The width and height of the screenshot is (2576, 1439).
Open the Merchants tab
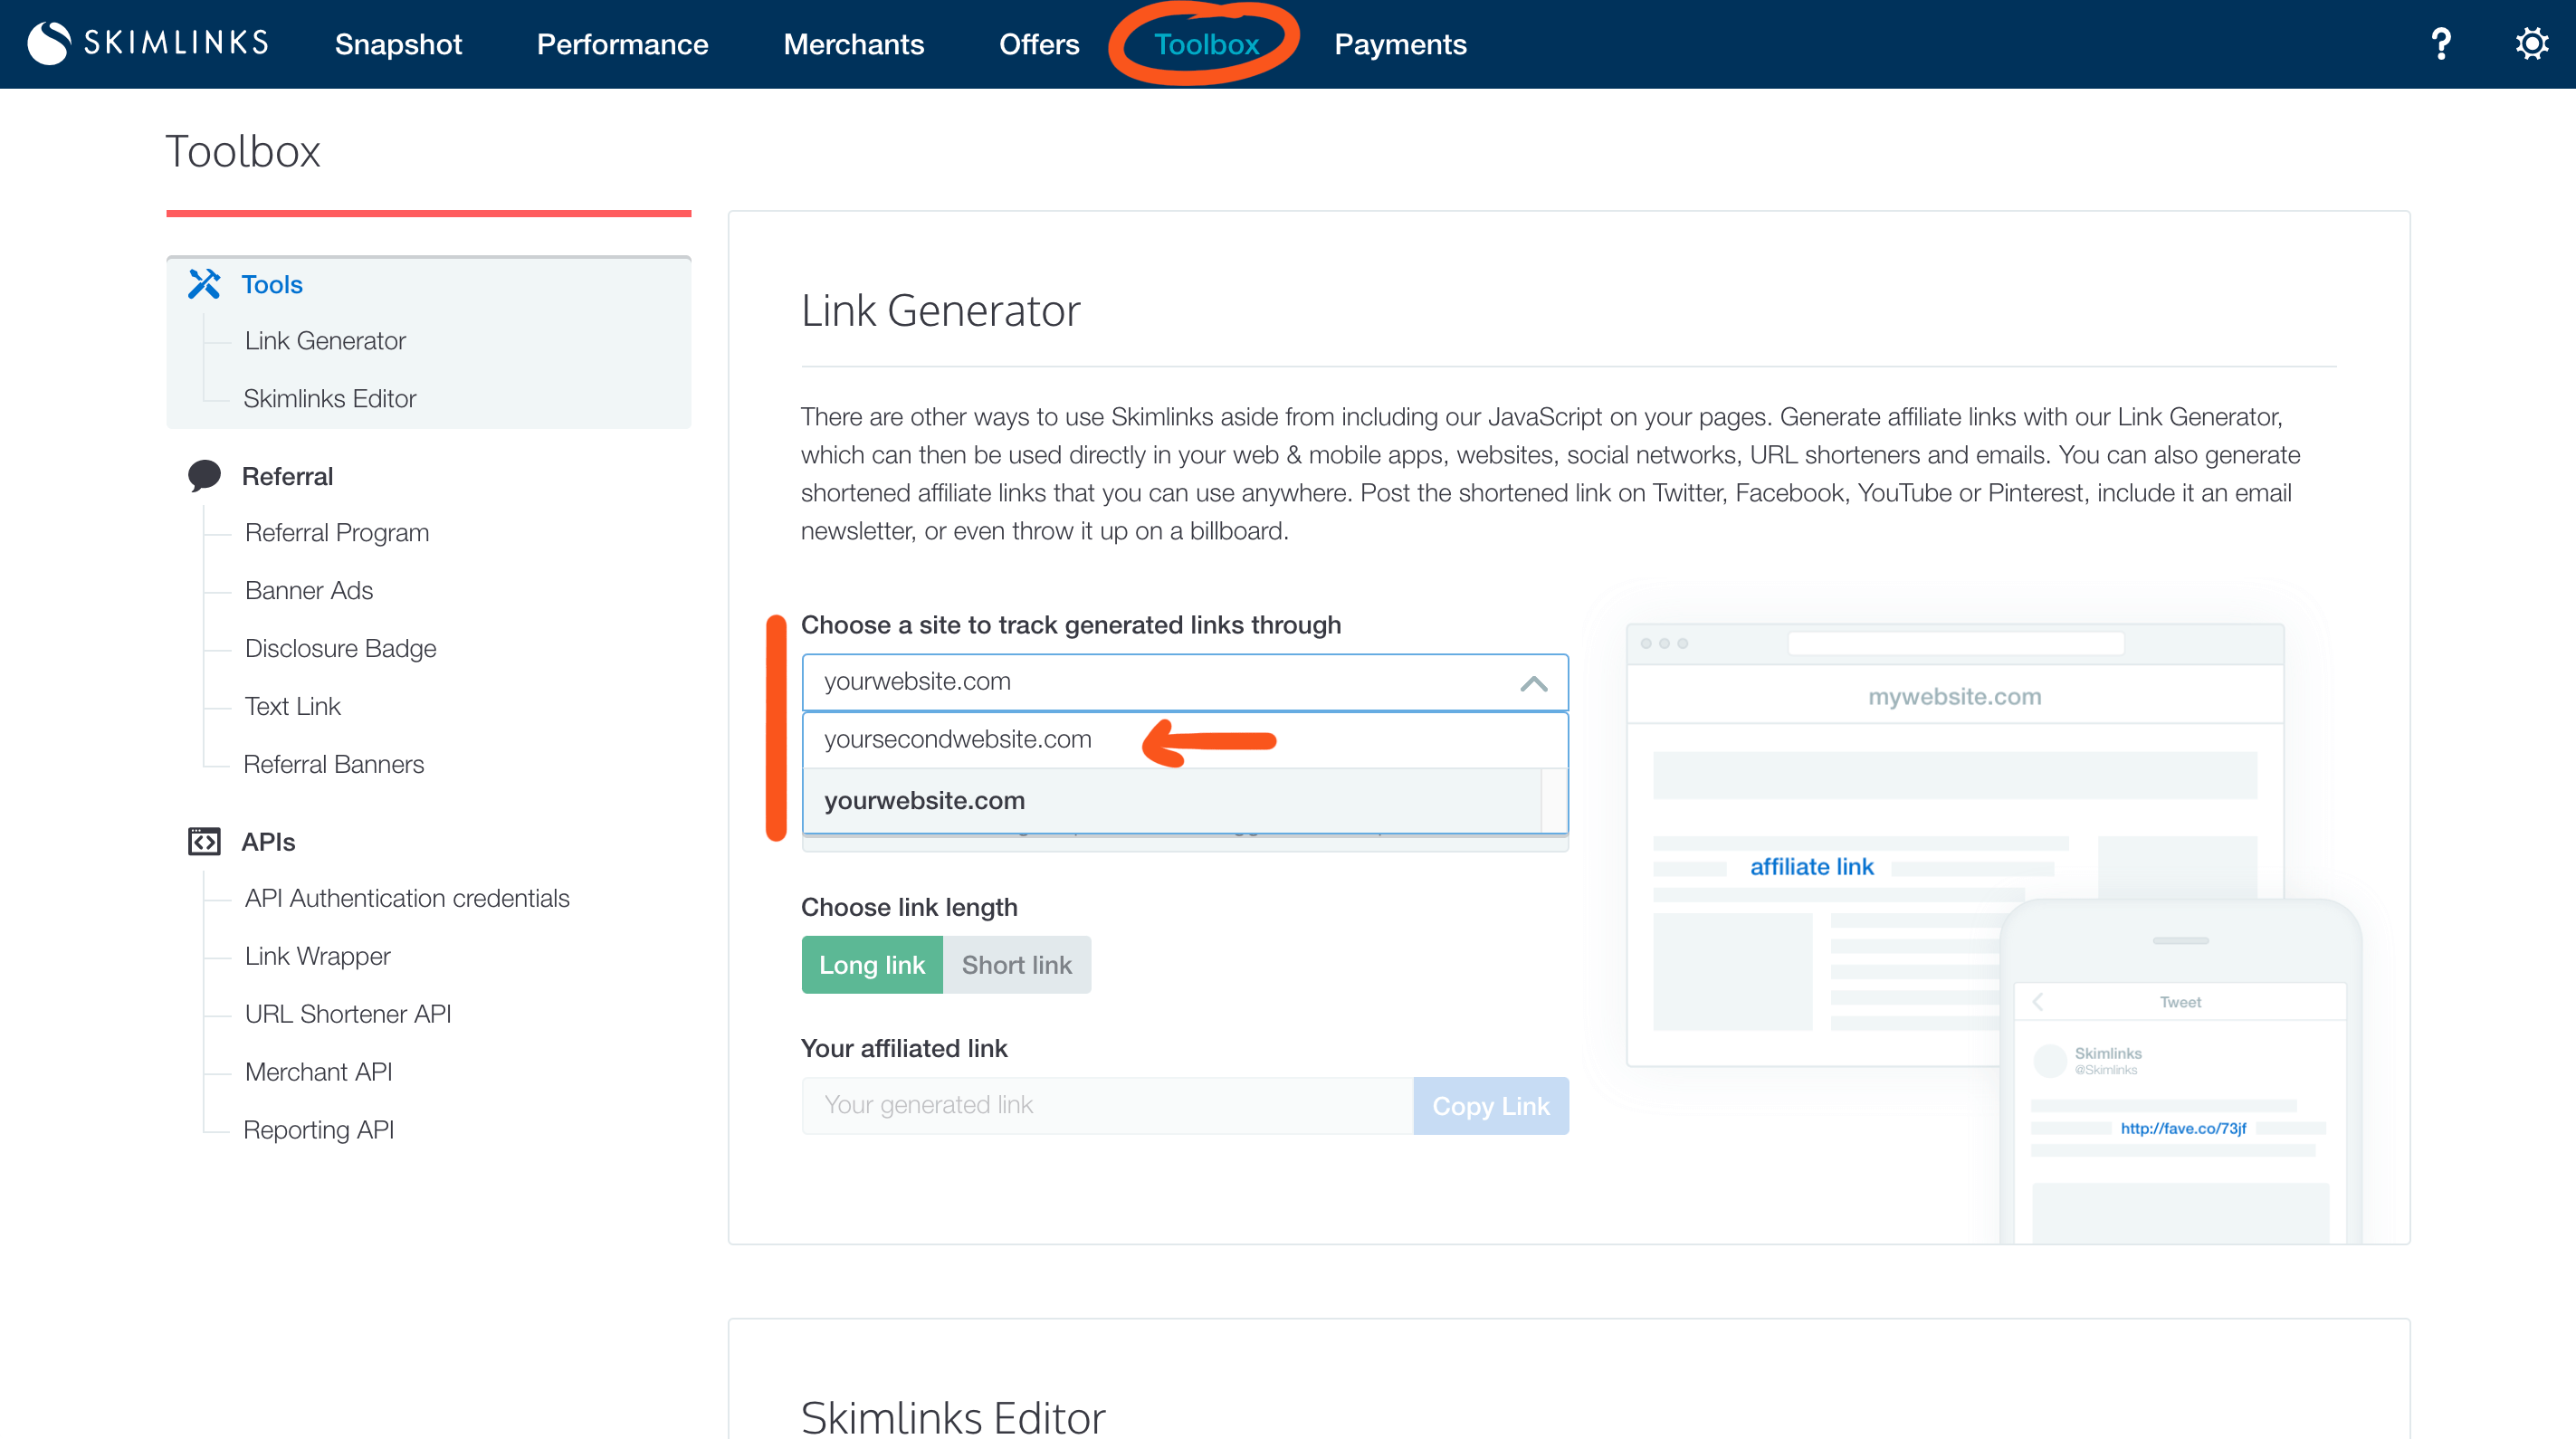click(853, 44)
